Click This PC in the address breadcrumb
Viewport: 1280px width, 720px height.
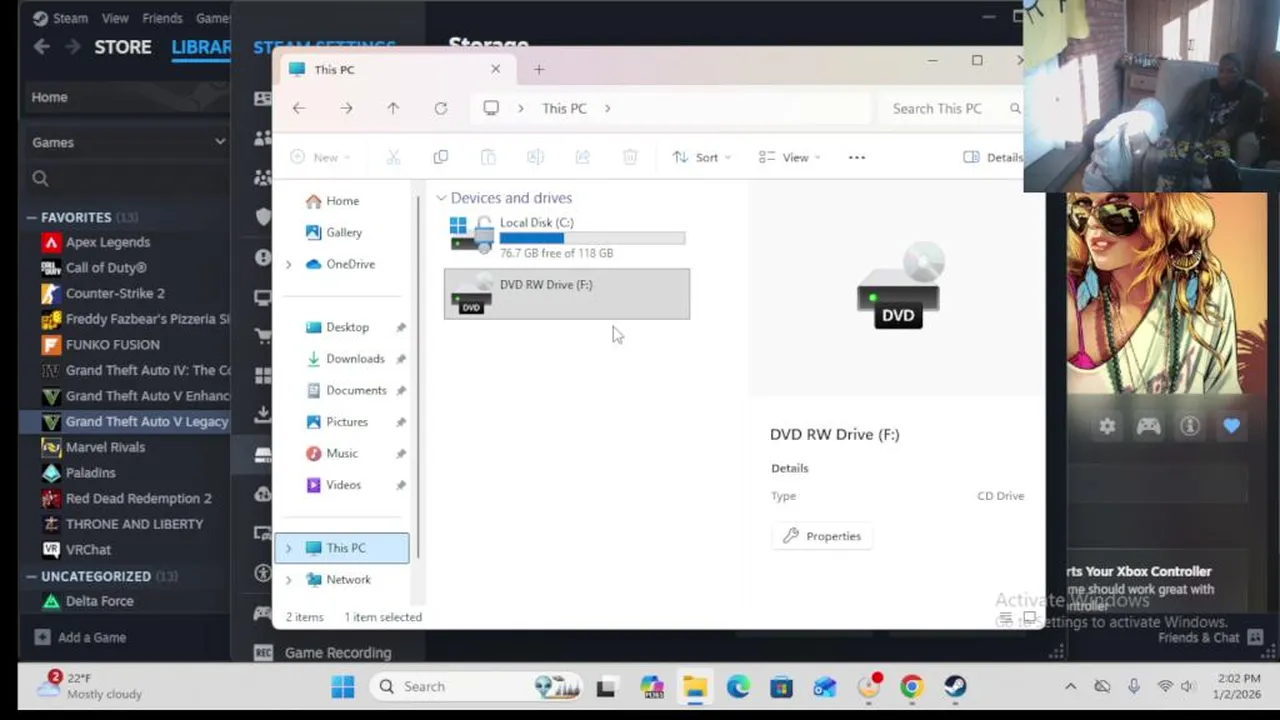point(564,108)
